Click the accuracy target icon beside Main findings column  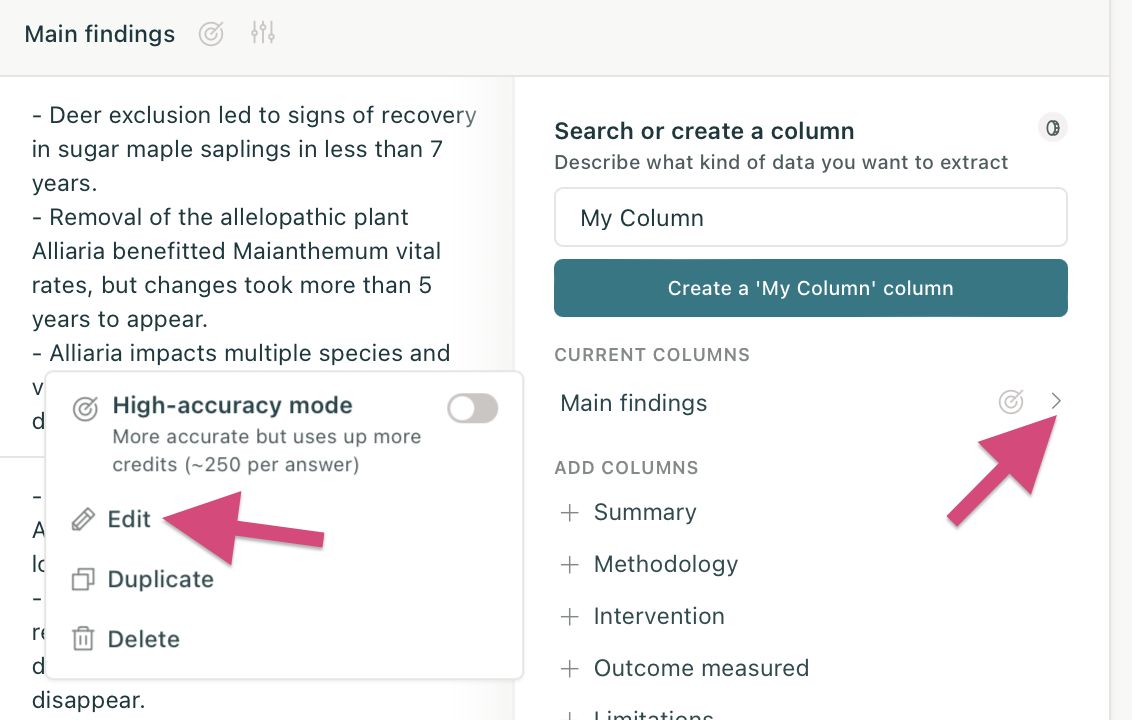click(1010, 402)
